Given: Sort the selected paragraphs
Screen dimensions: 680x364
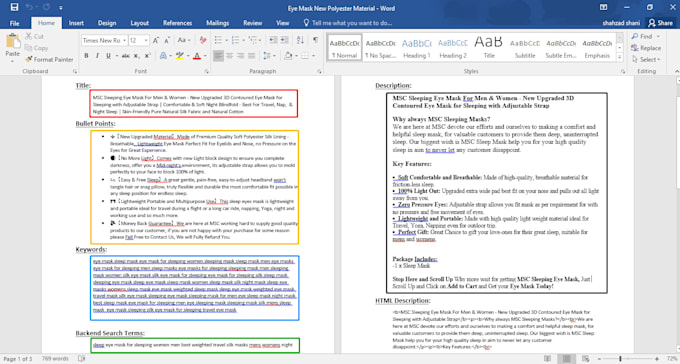Looking at the screenshot, I should (x=300, y=40).
